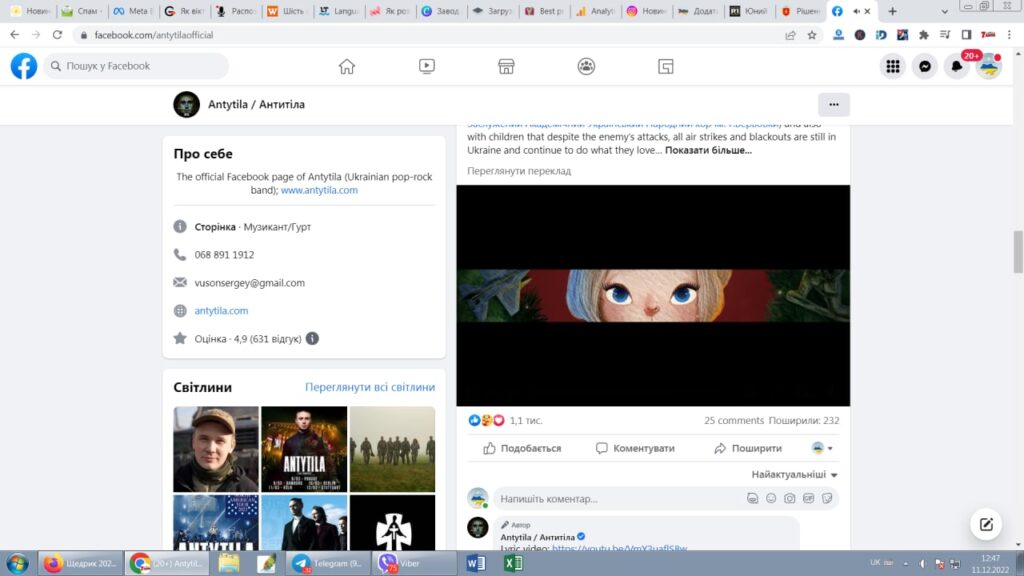Open the page three-dots options menu

coord(833,104)
